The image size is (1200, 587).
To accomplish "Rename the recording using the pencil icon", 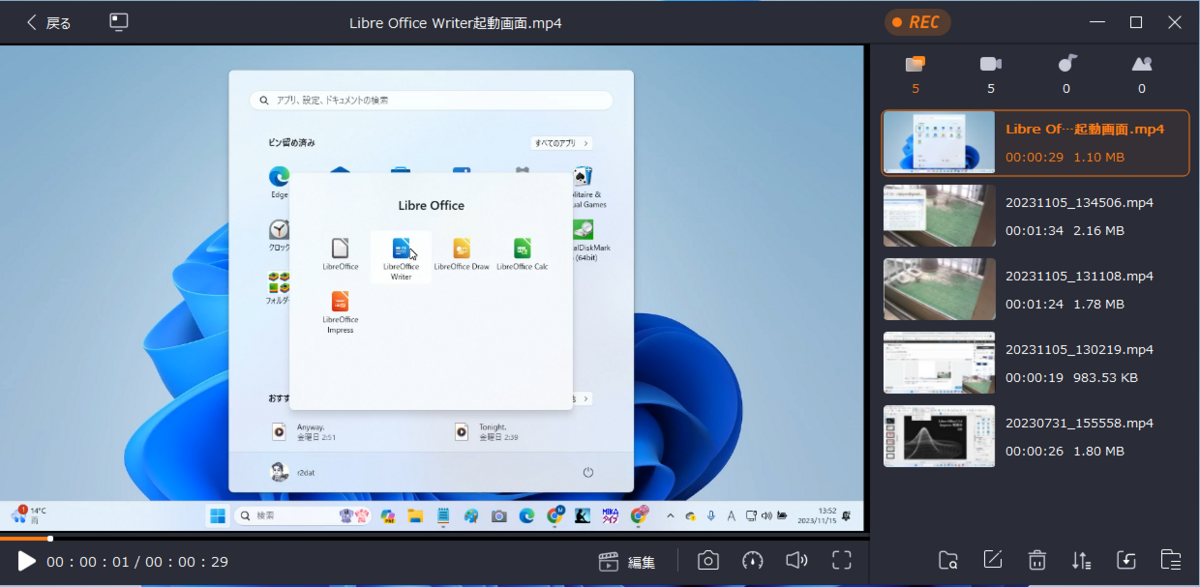I will tap(993, 560).
